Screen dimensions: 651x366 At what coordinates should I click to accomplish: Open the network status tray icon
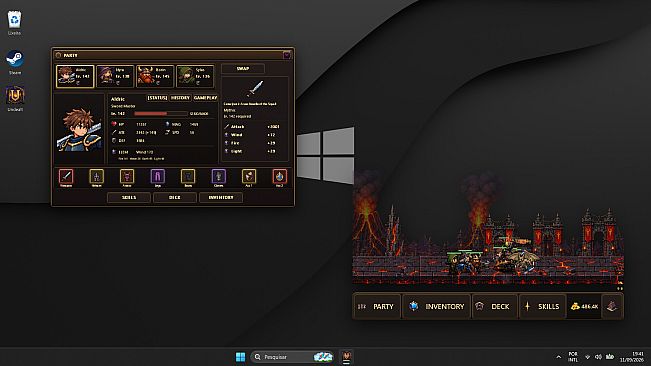(587, 357)
